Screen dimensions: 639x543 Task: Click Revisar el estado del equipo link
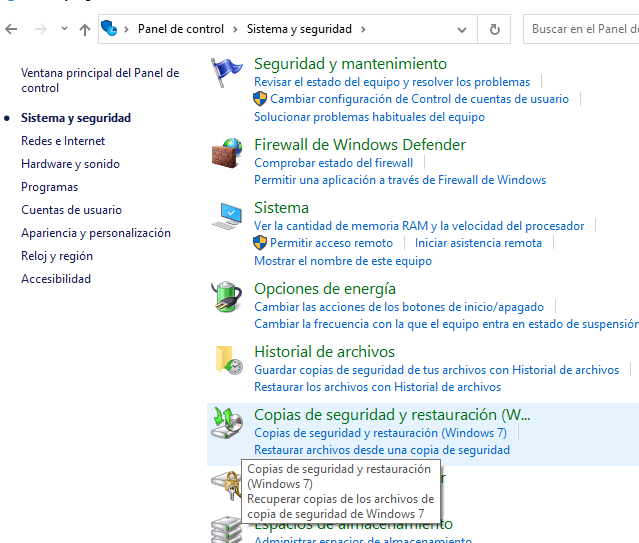[x=392, y=82]
